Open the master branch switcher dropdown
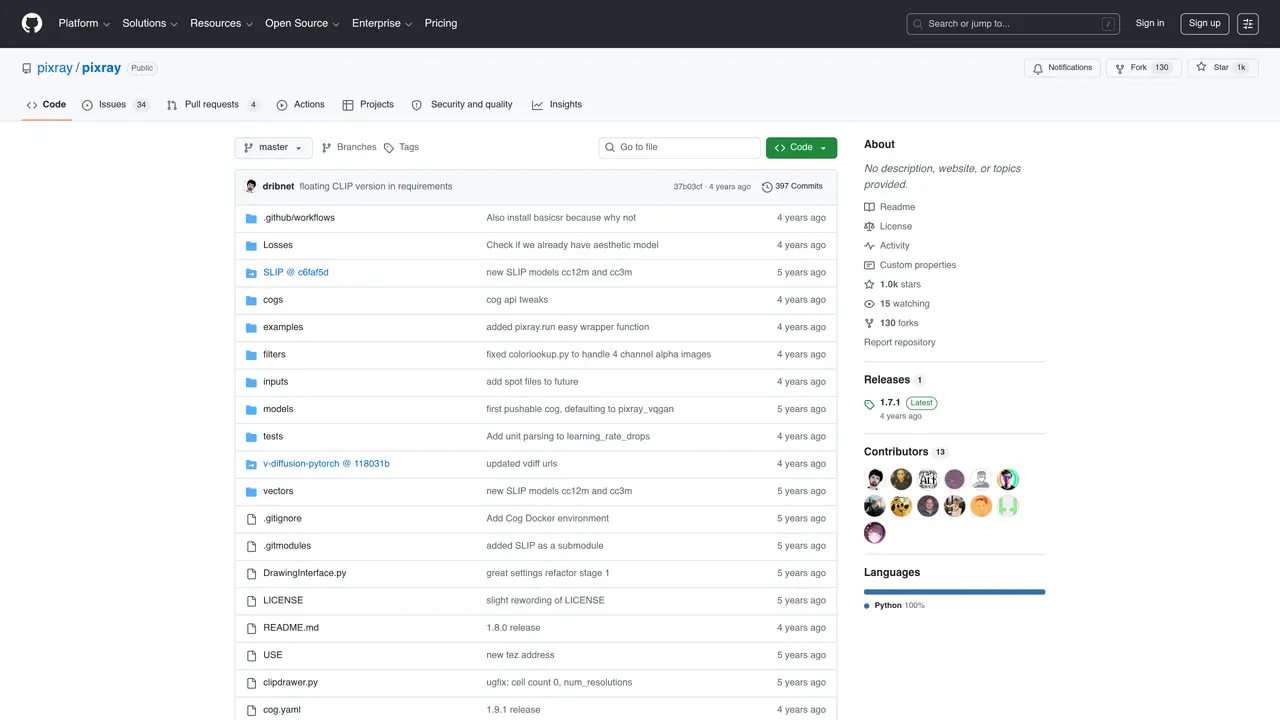 [274, 148]
